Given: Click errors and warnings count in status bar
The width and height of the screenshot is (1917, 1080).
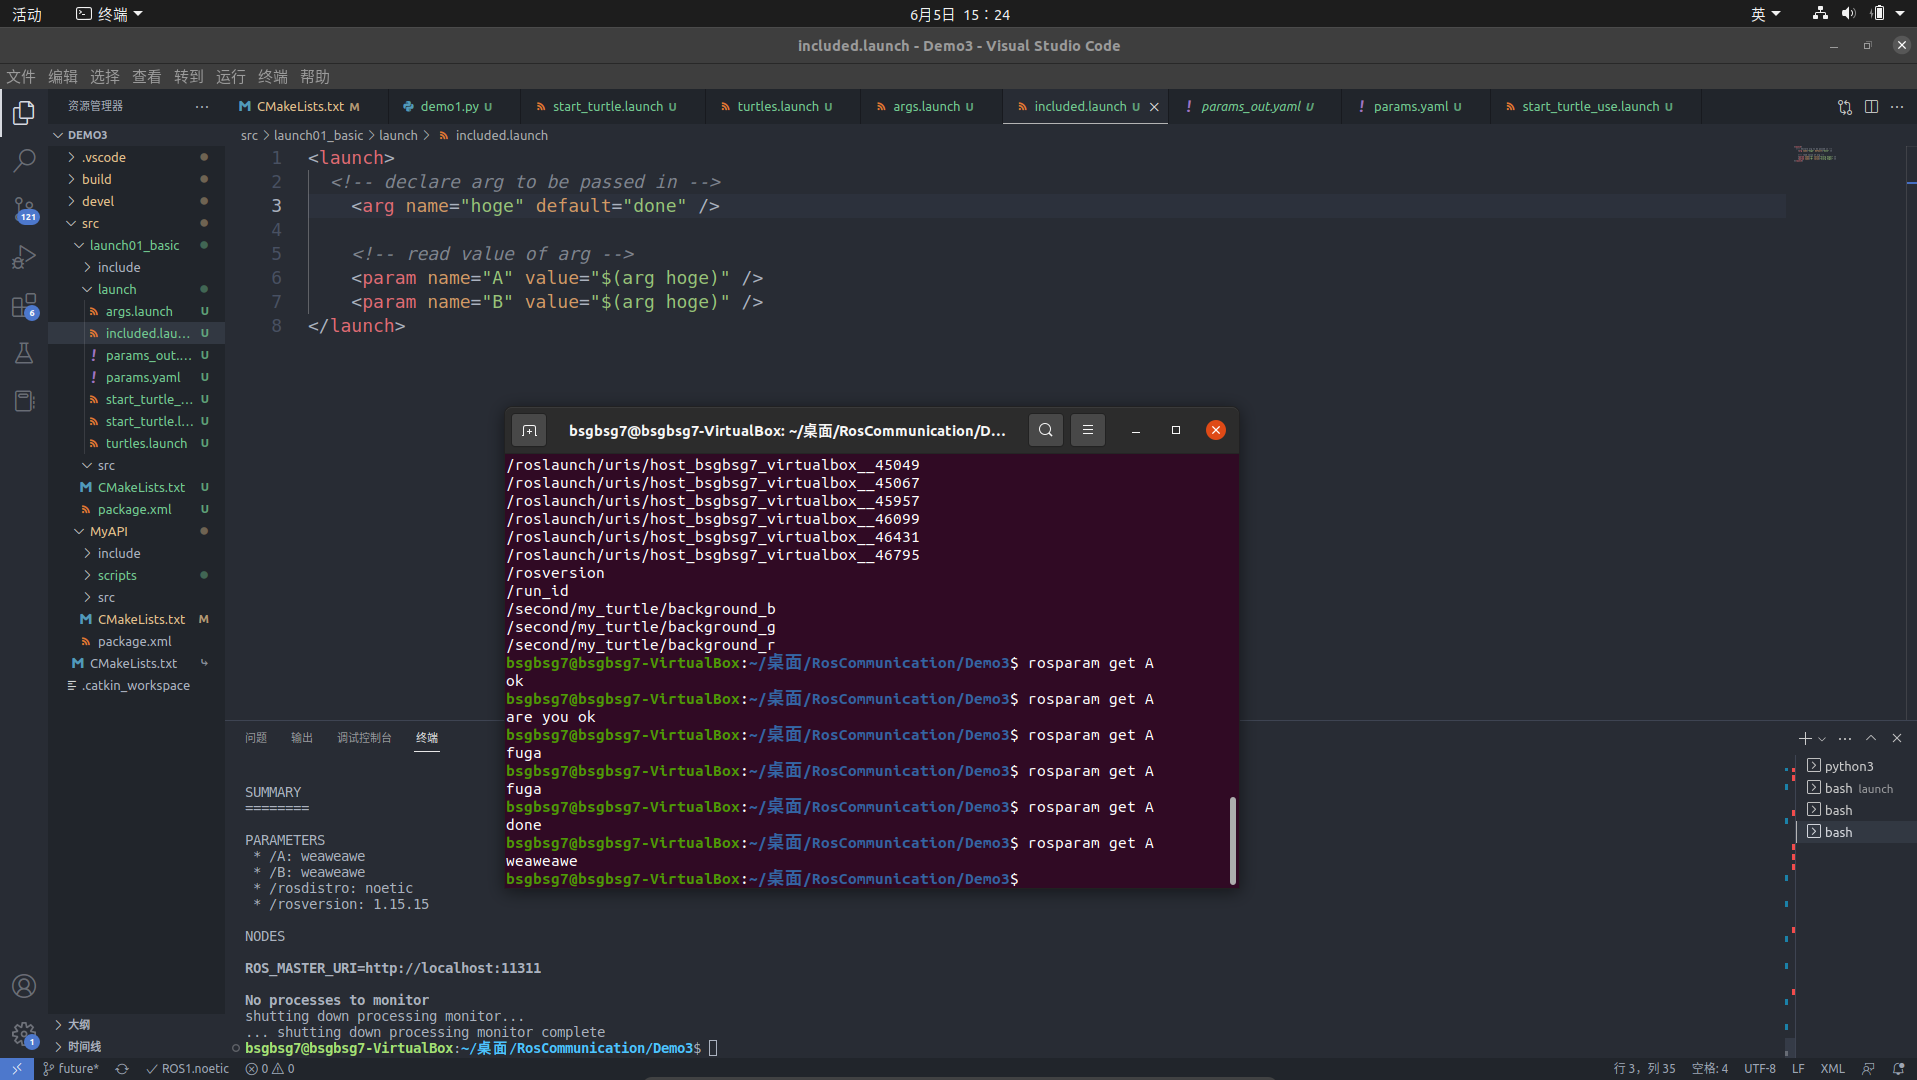Looking at the screenshot, I should [x=270, y=1069].
